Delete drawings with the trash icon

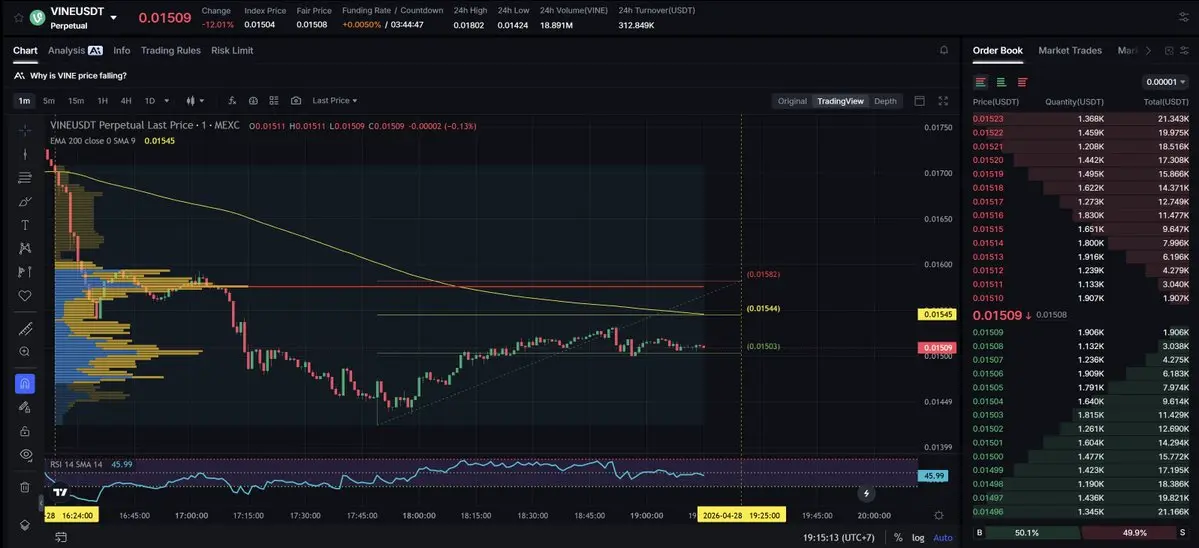(24, 487)
